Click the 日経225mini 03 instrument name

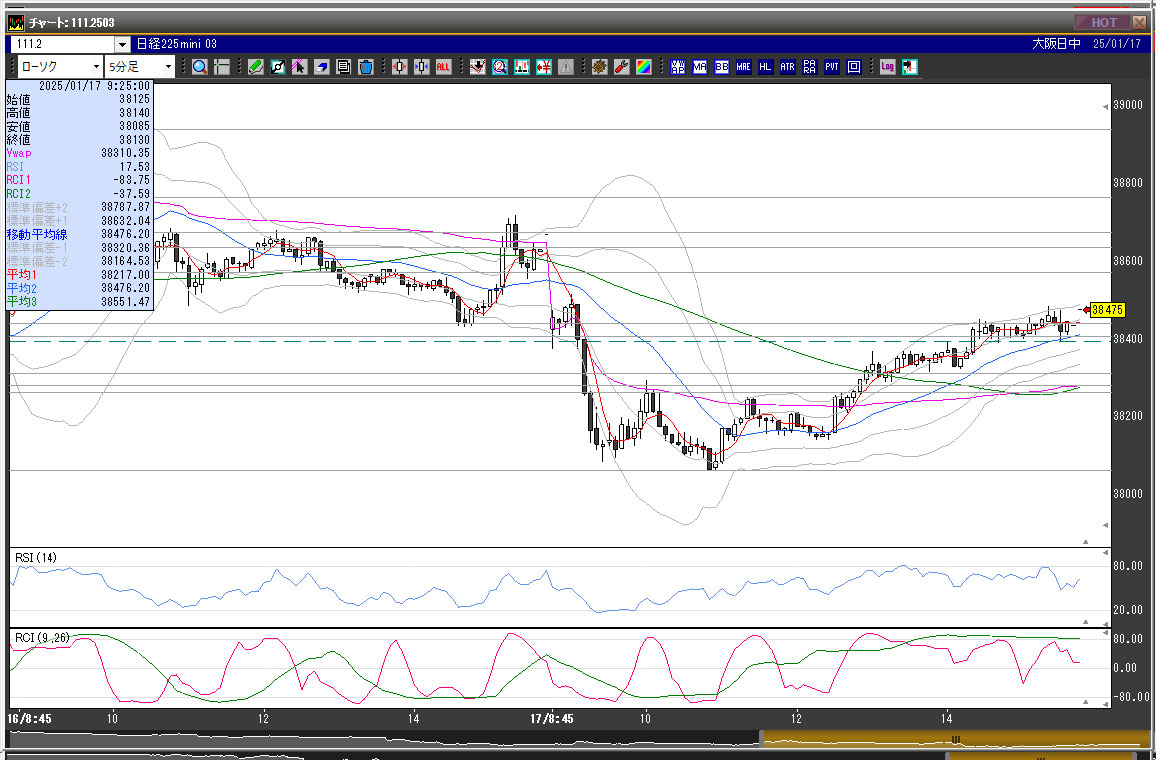pos(176,44)
